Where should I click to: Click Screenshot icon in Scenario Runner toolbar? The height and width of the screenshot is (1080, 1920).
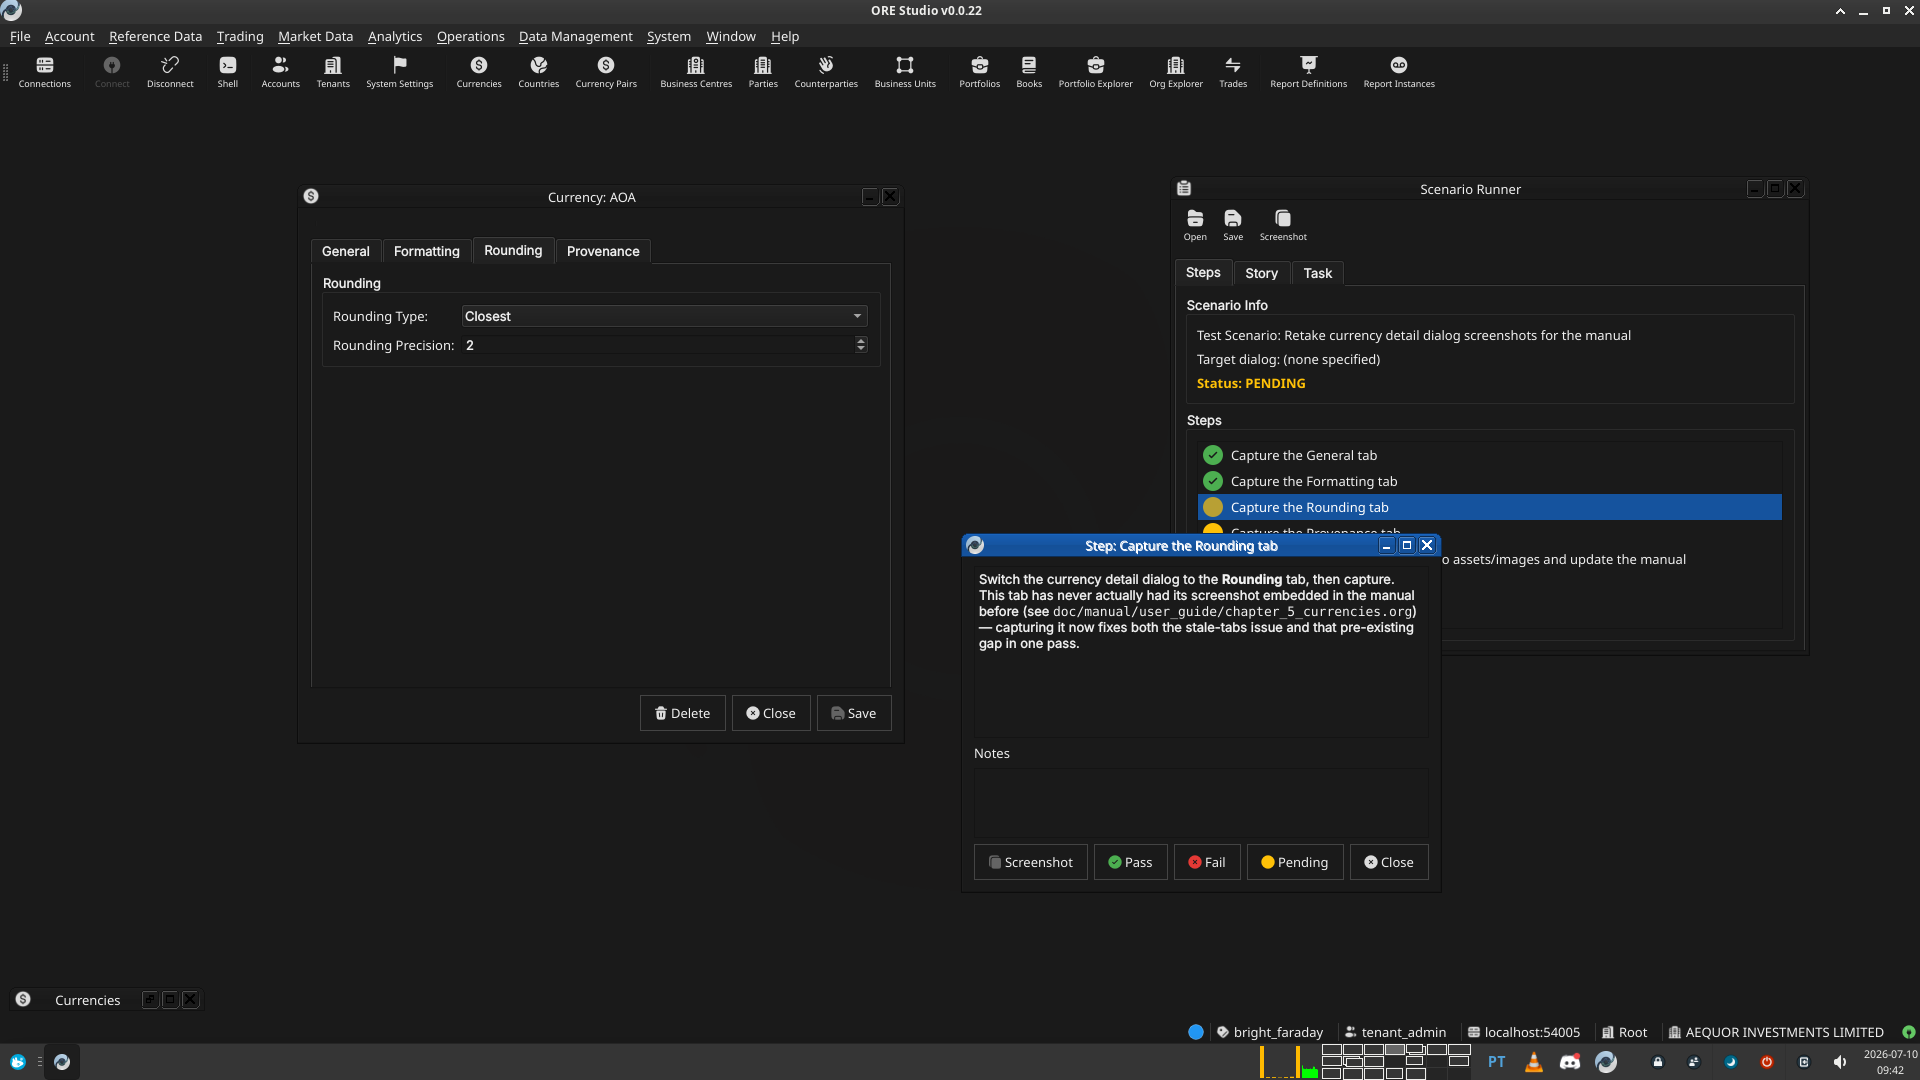coord(1283,225)
